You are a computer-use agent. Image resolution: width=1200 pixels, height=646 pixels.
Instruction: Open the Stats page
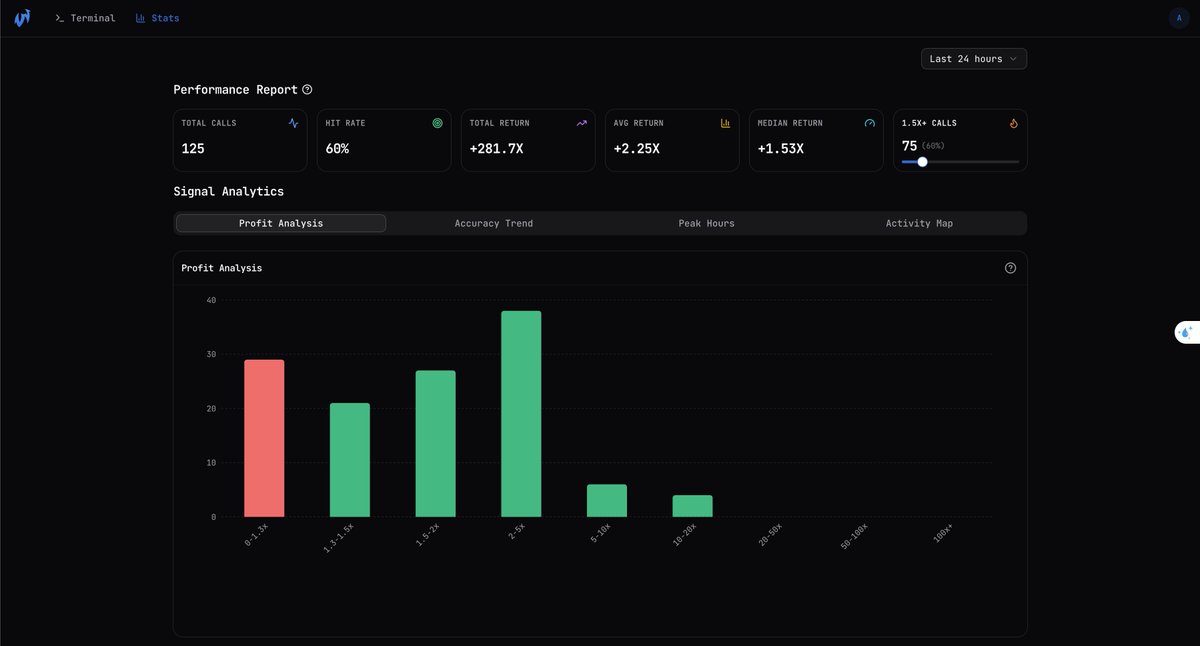point(158,18)
